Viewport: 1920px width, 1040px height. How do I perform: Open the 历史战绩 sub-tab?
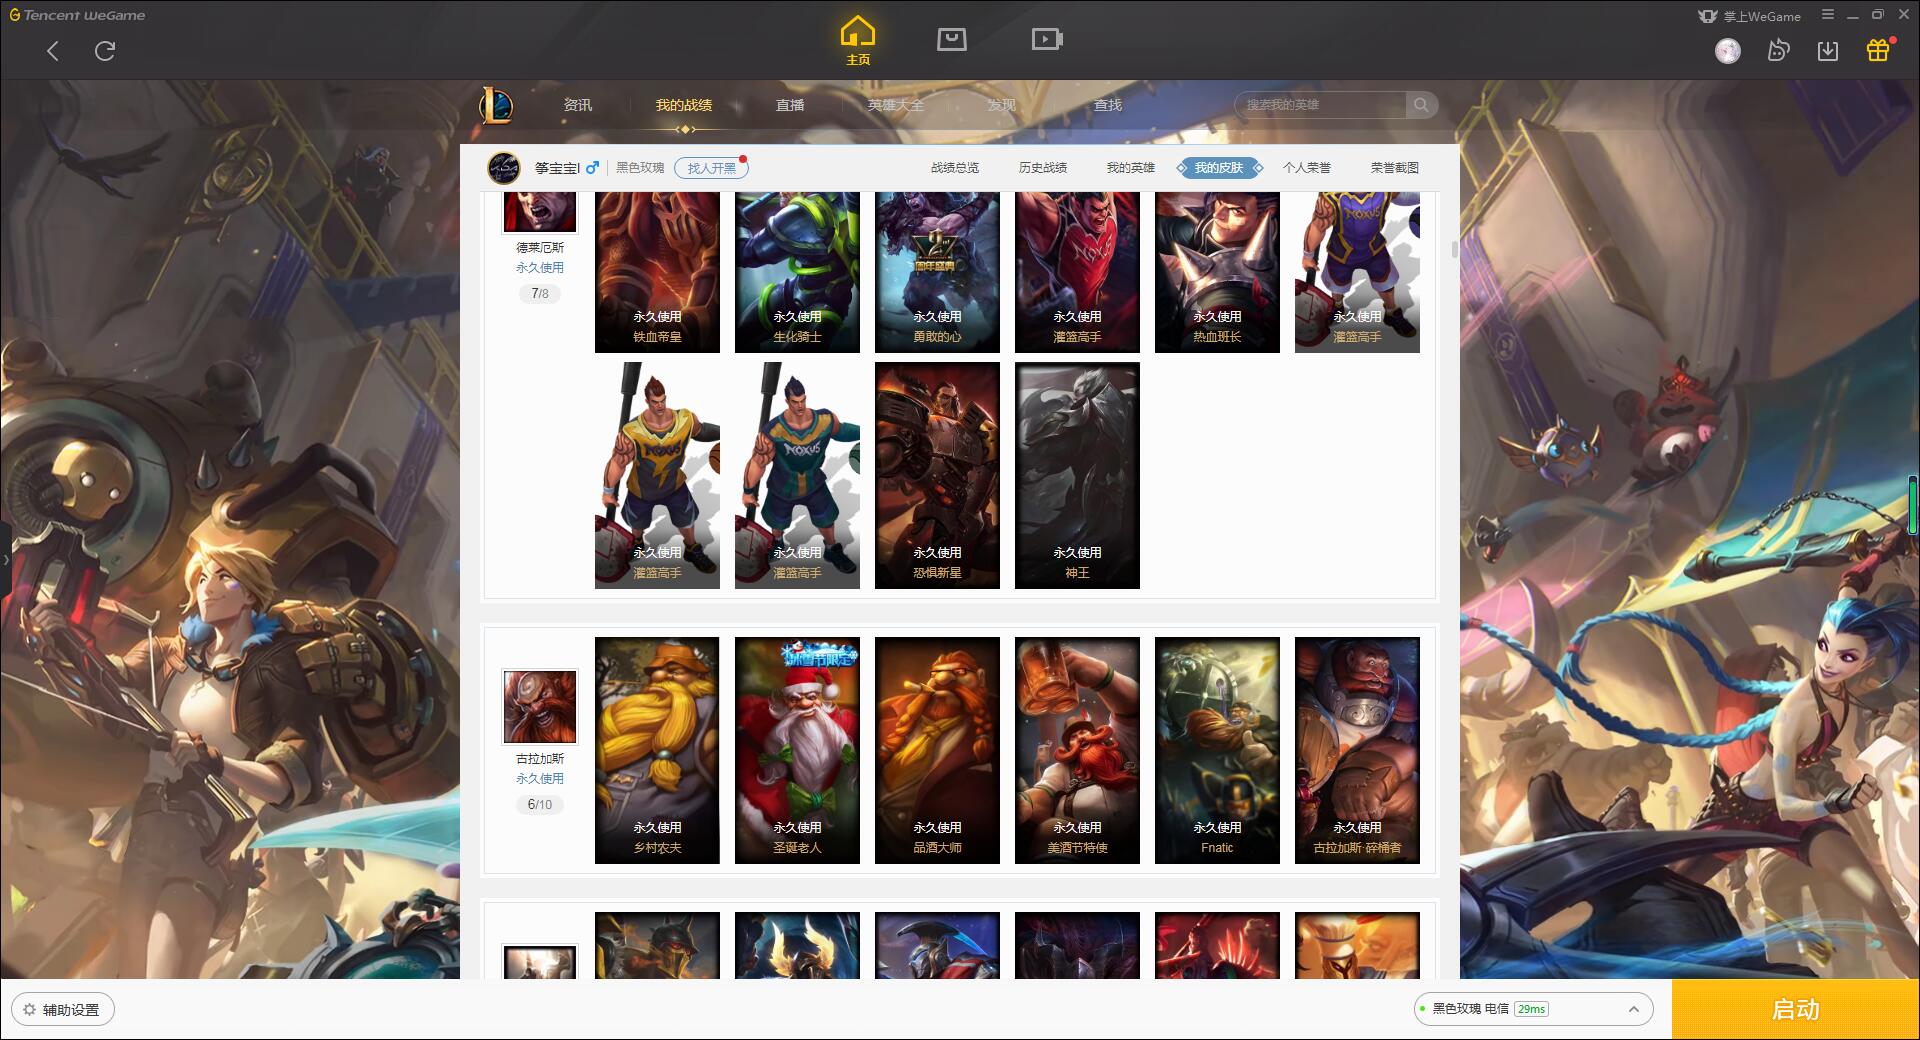pos(1043,168)
